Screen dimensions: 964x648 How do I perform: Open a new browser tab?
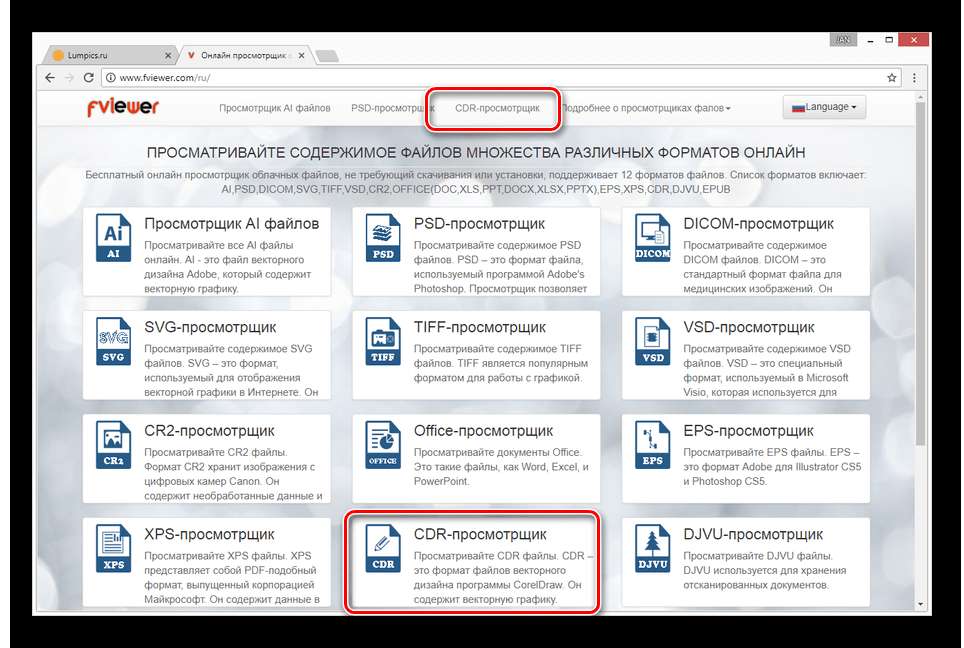(x=326, y=56)
